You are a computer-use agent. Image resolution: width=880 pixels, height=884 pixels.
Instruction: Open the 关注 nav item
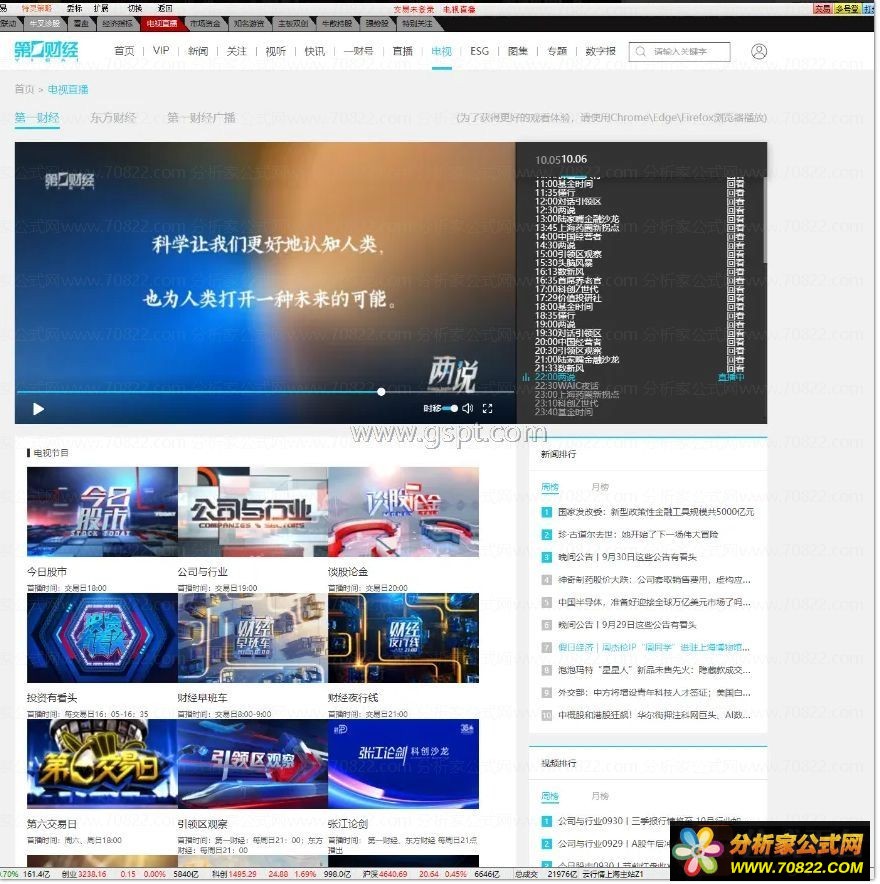237,51
